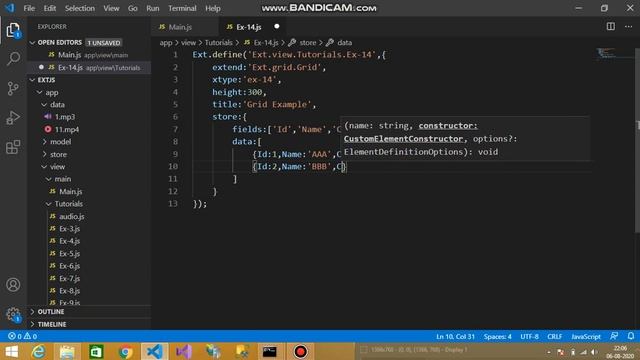Open Edit menu

click(49, 8)
